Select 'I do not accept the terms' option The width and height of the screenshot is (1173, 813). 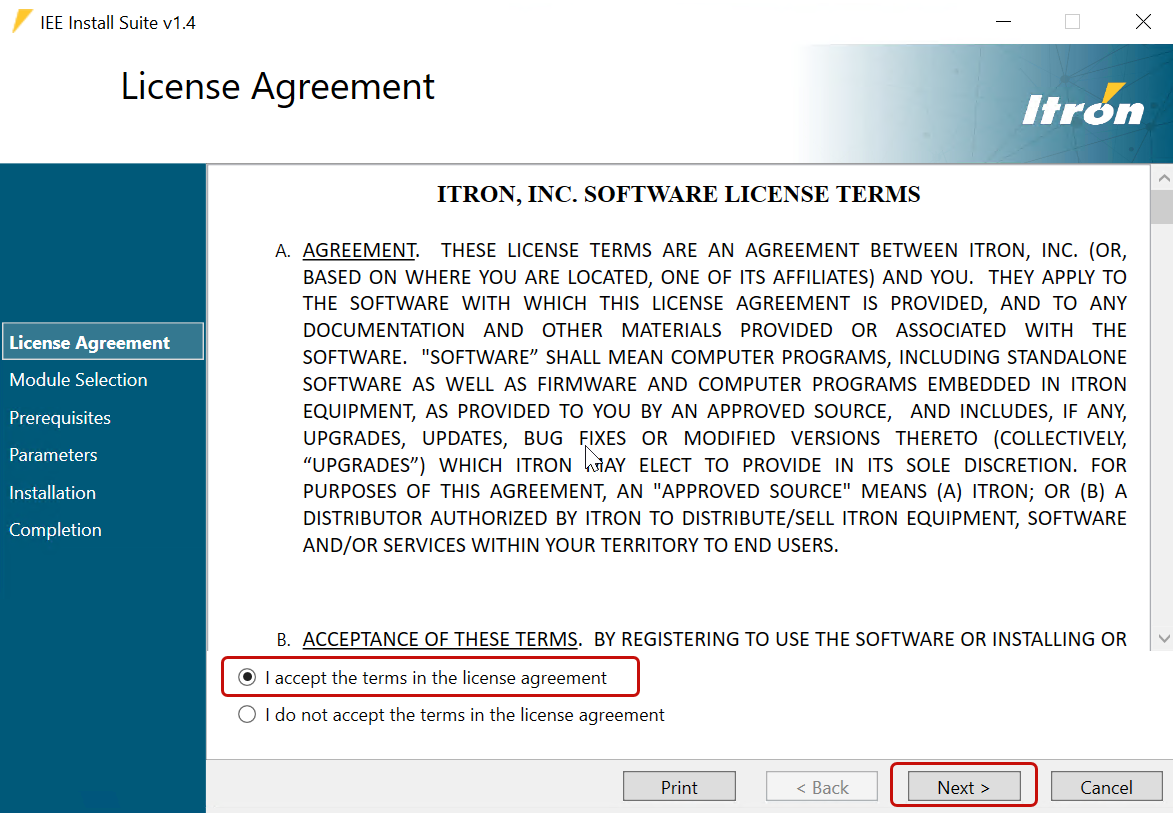246,714
